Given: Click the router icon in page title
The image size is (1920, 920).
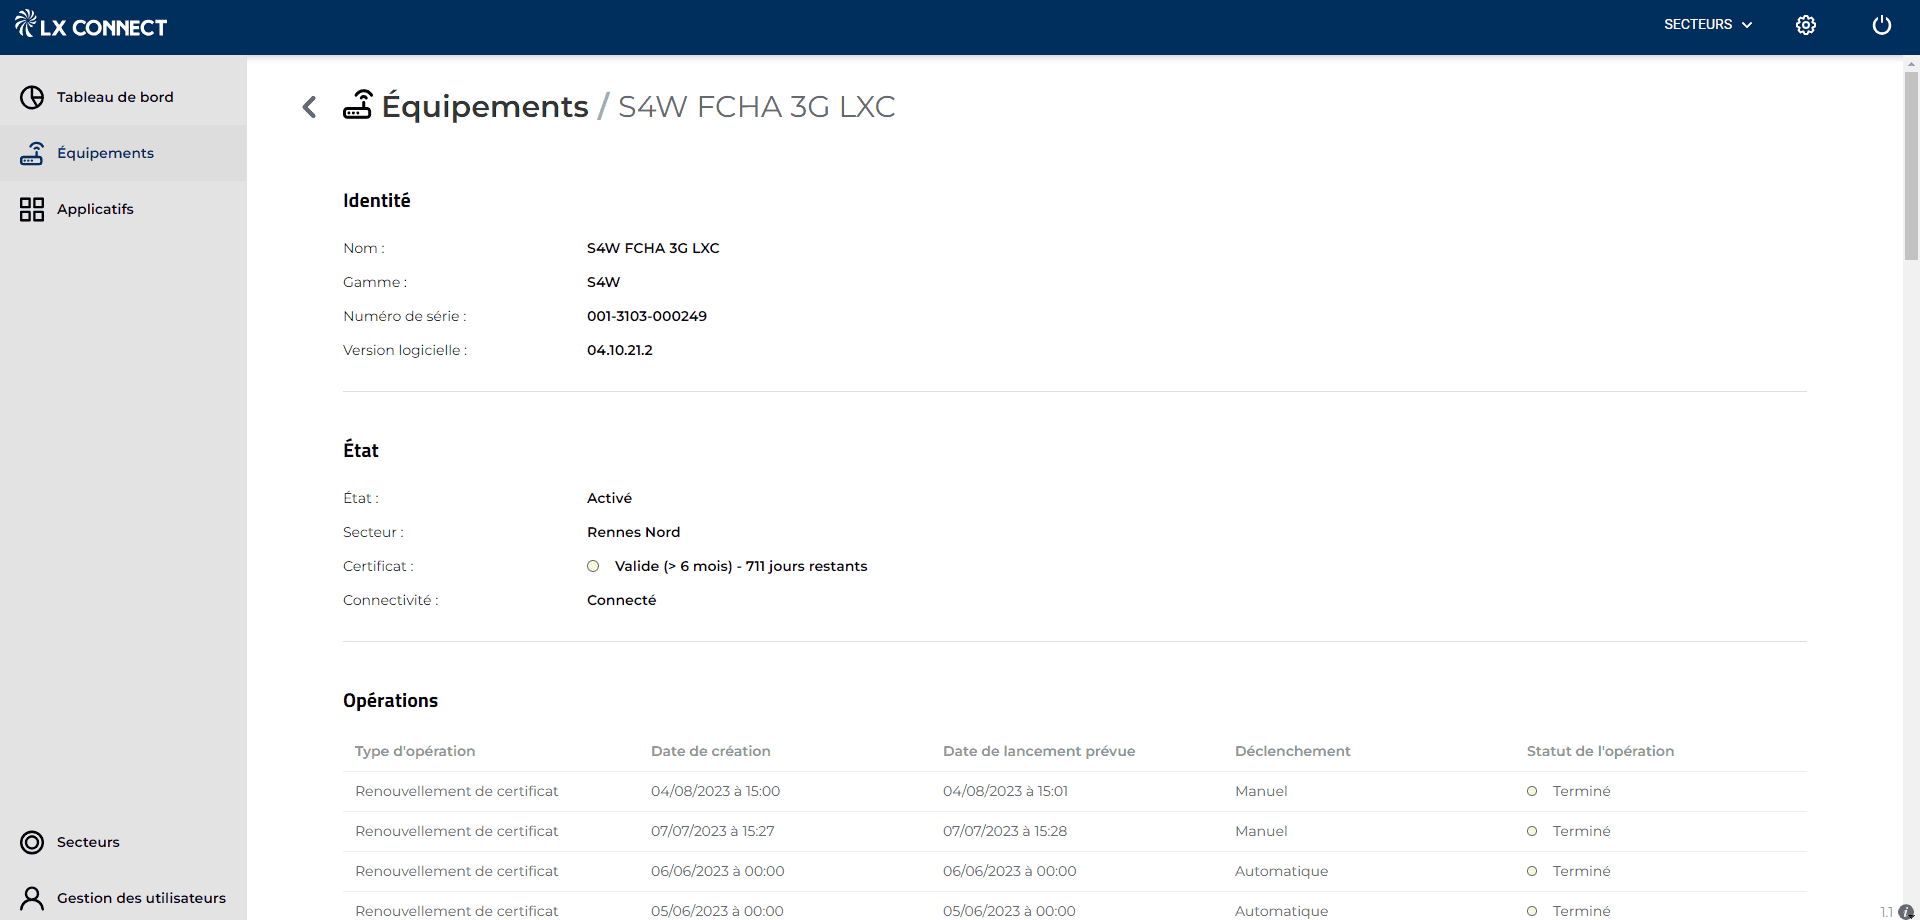Looking at the screenshot, I should [358, 105].
